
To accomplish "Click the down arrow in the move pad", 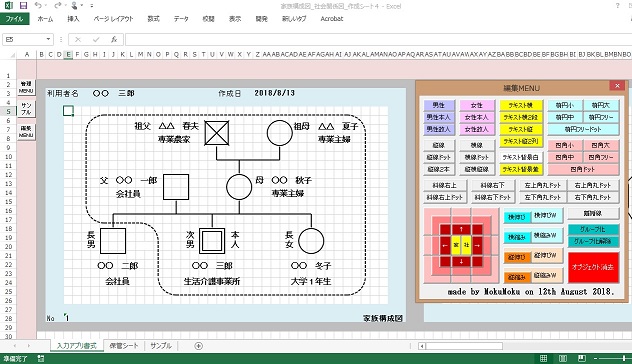I will 461,261.
